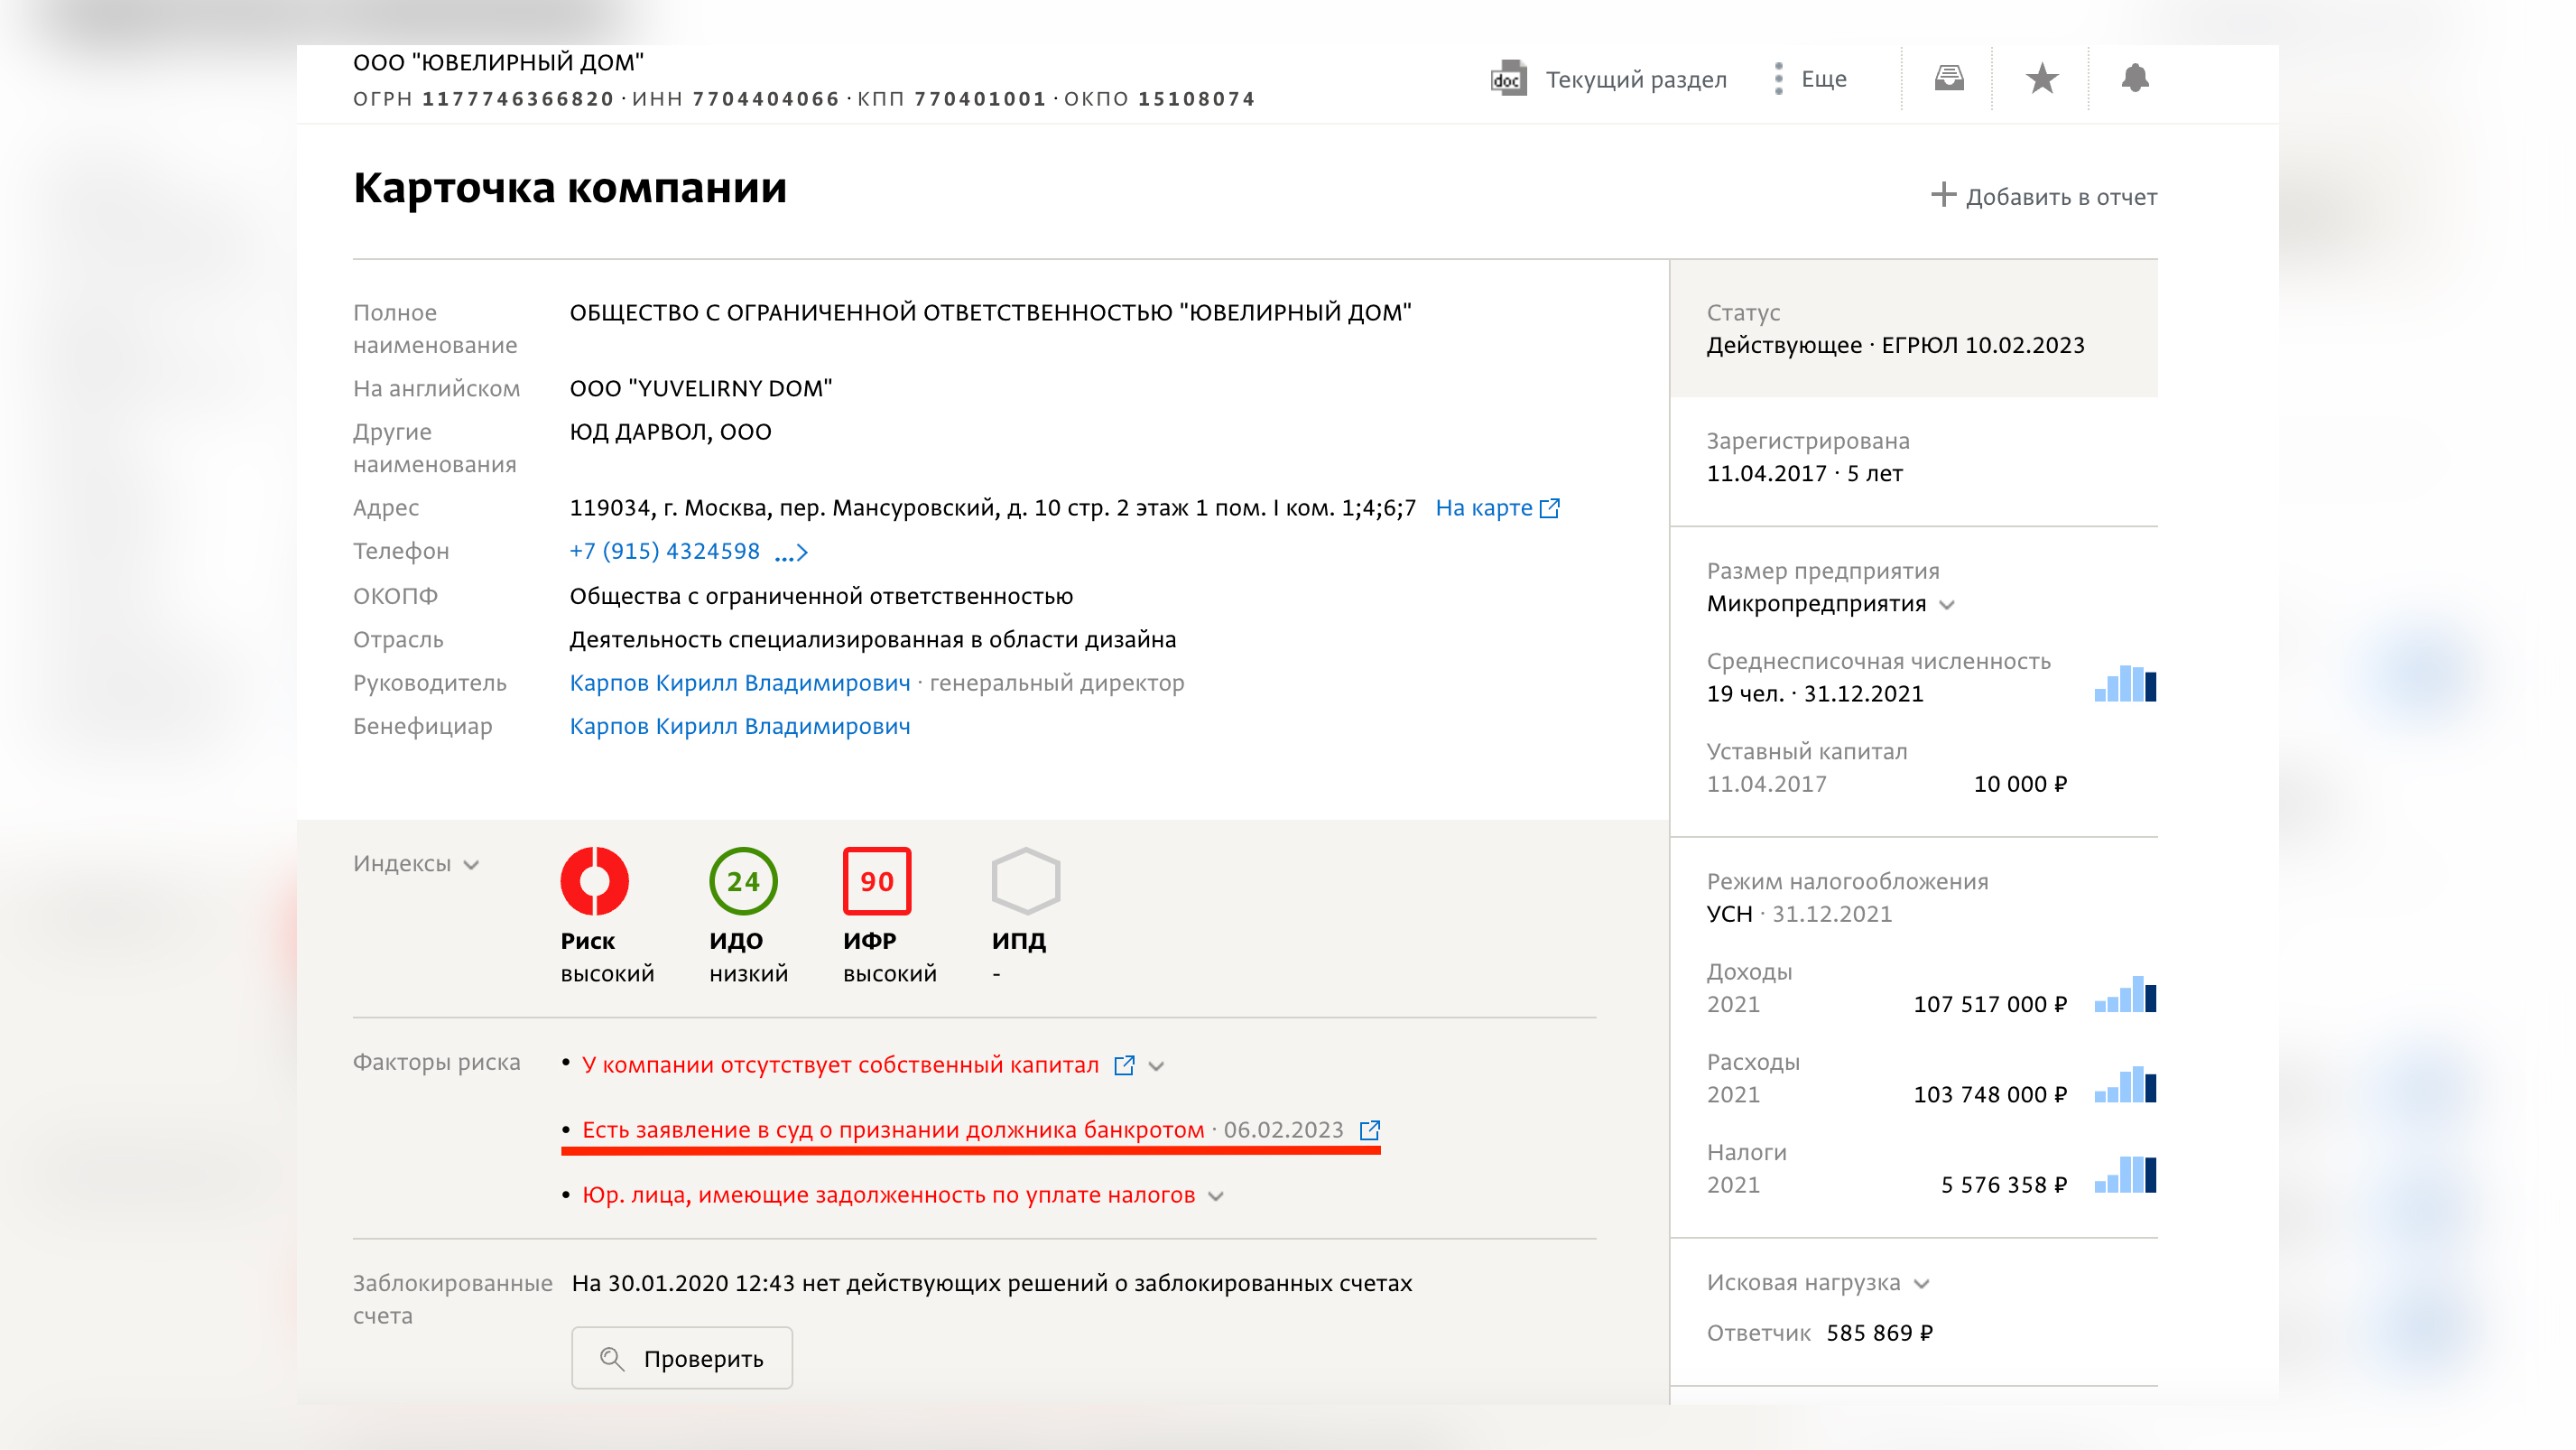Click the ИДО 24 green circle index
This screenshot has width=2576, height=1450.
pos(743,881)
